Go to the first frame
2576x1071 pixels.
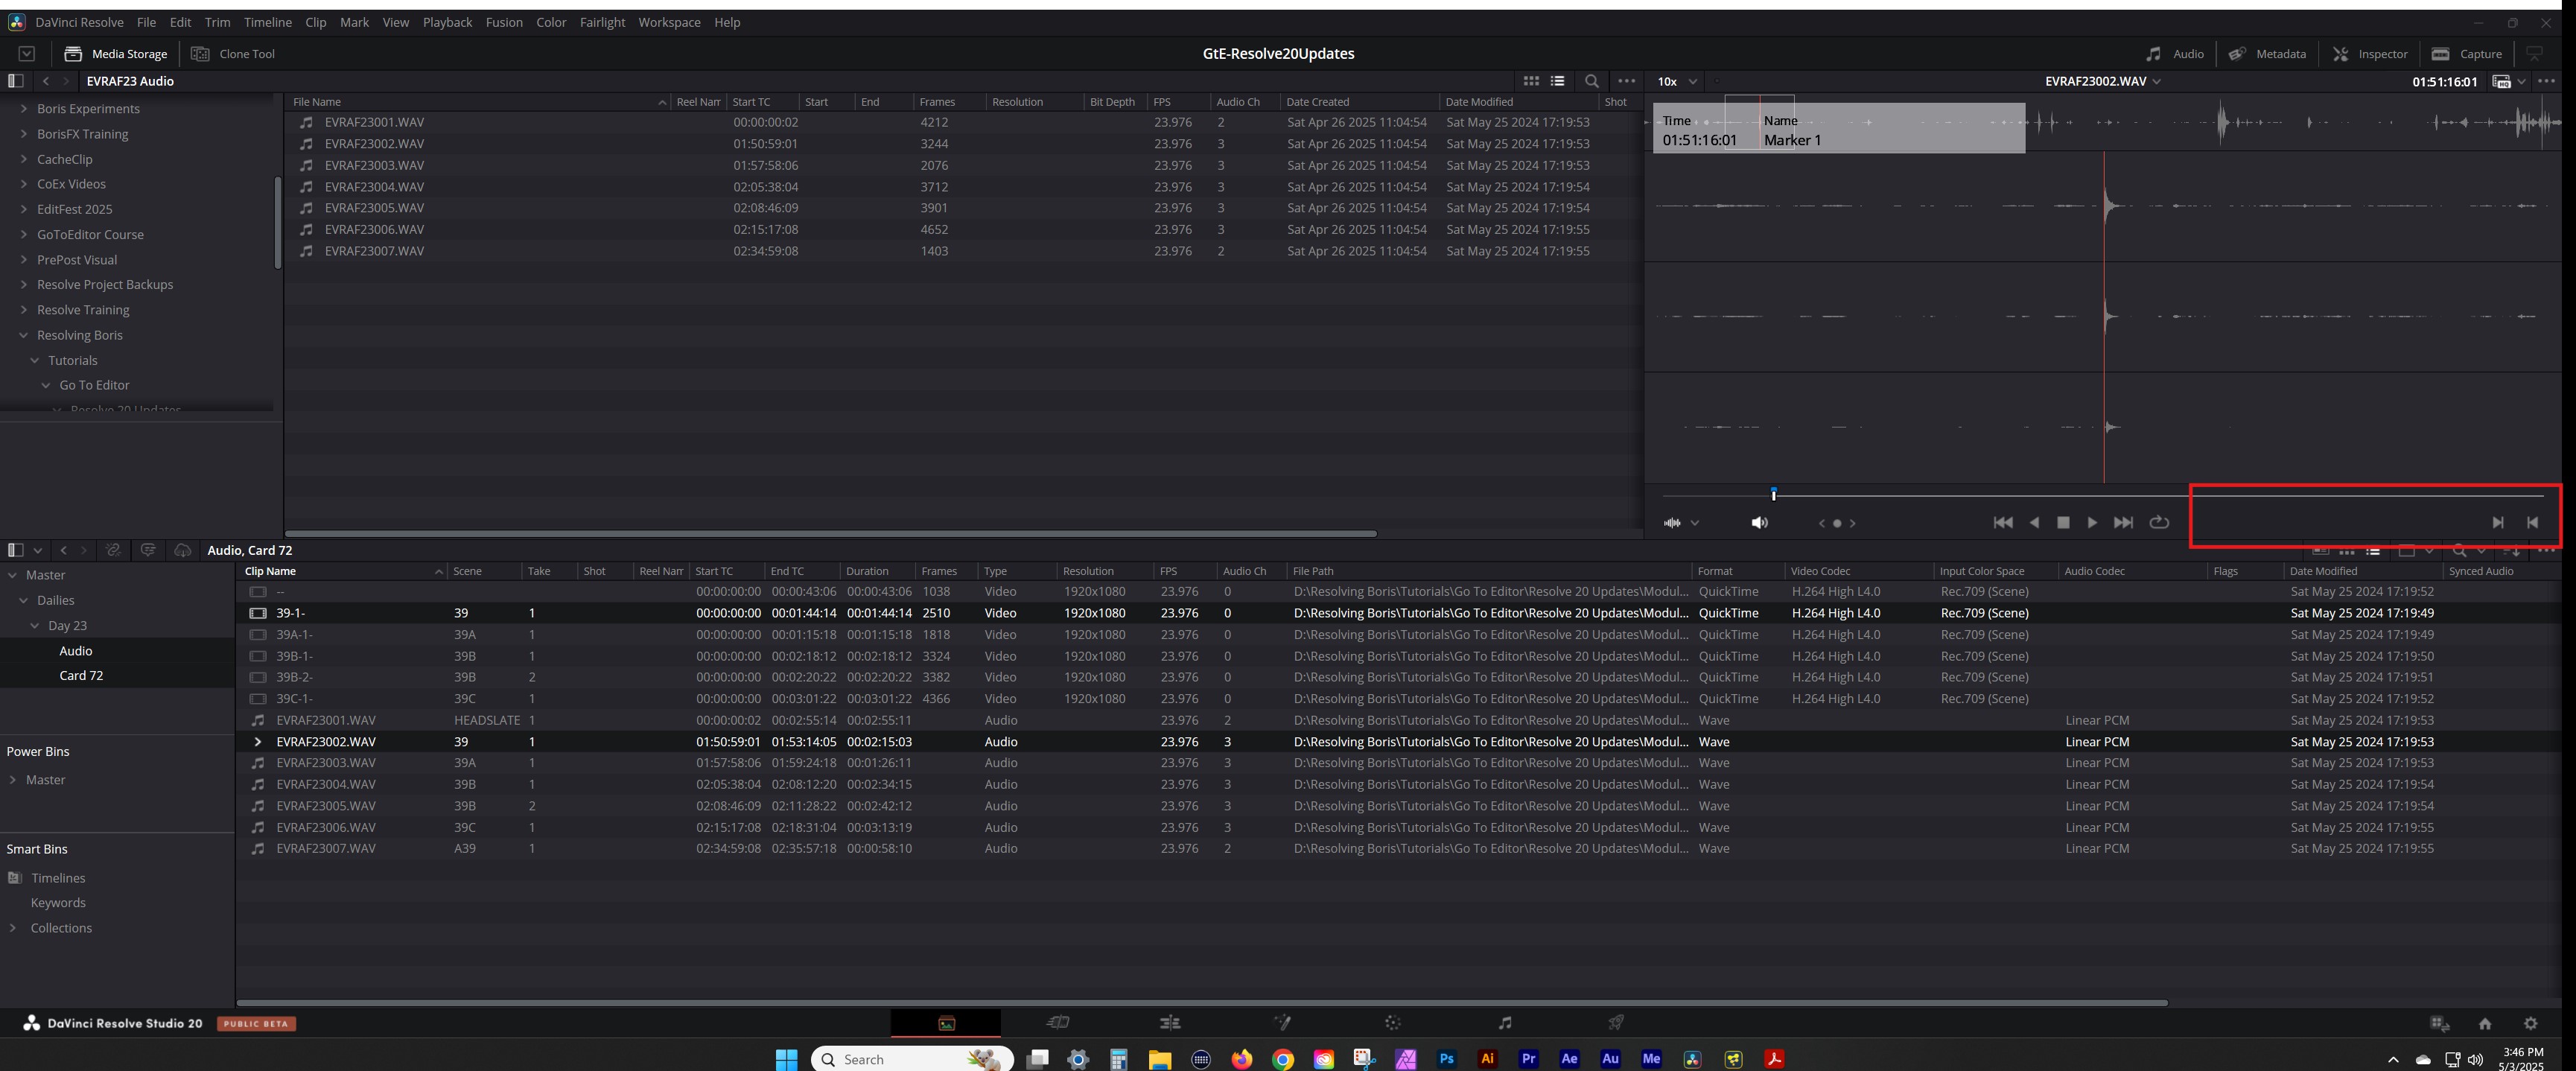[x=2002, y=522]
